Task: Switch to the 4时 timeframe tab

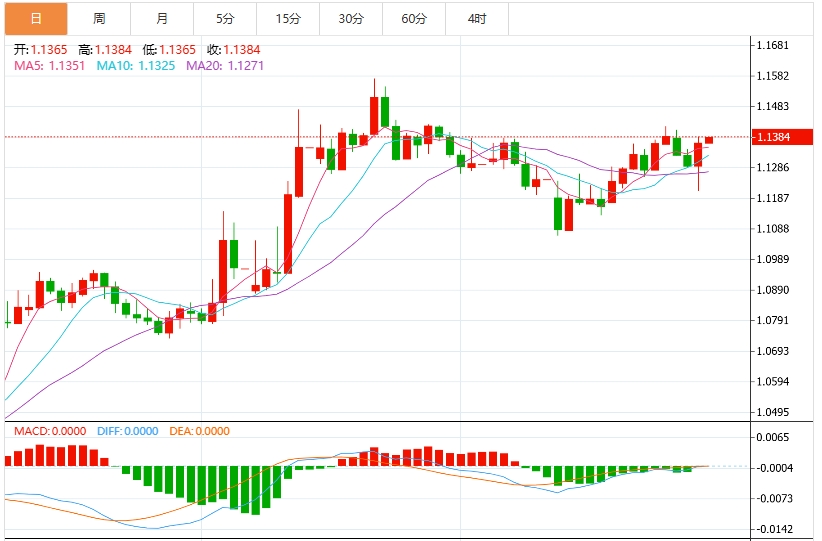Action: [477, 19]
